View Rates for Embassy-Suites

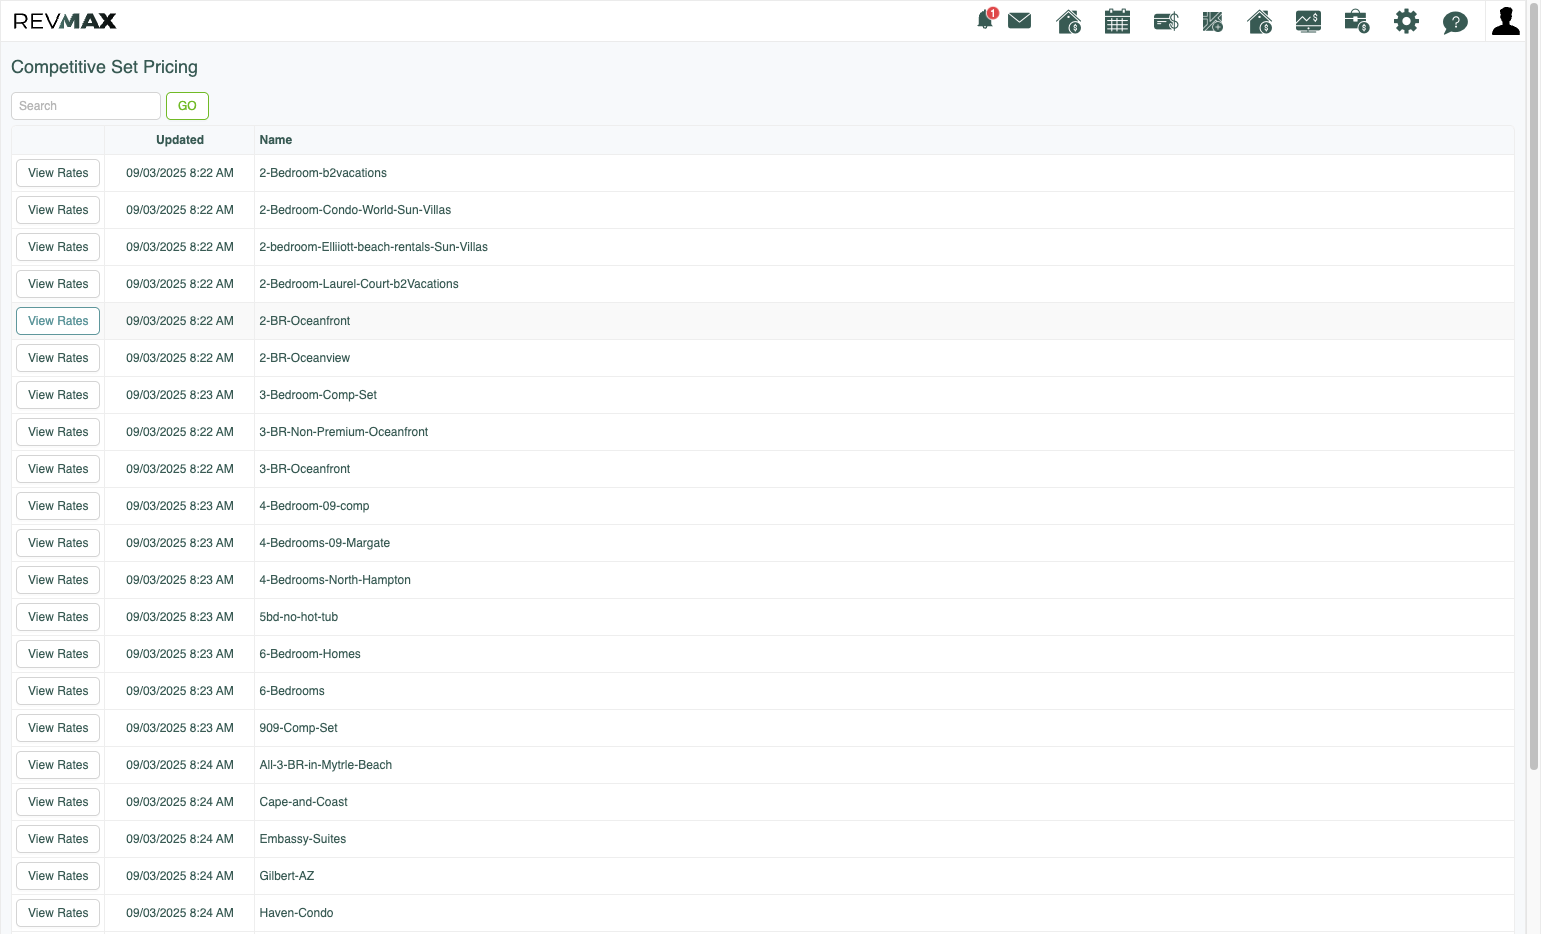(x=58, y=839)
